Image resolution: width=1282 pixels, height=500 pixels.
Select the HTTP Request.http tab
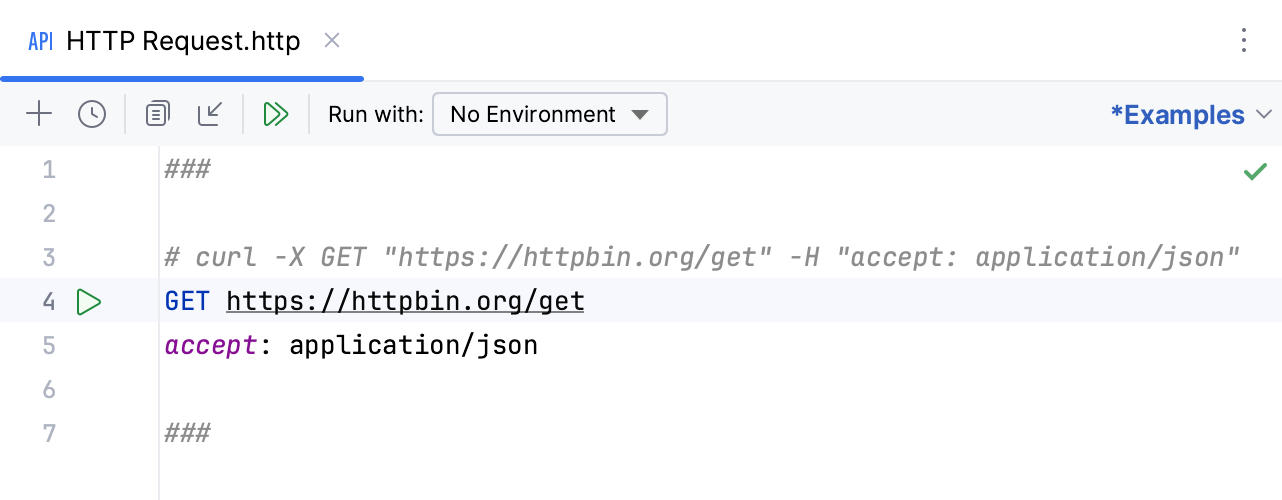pyautogui.click(x=183, y=41)
